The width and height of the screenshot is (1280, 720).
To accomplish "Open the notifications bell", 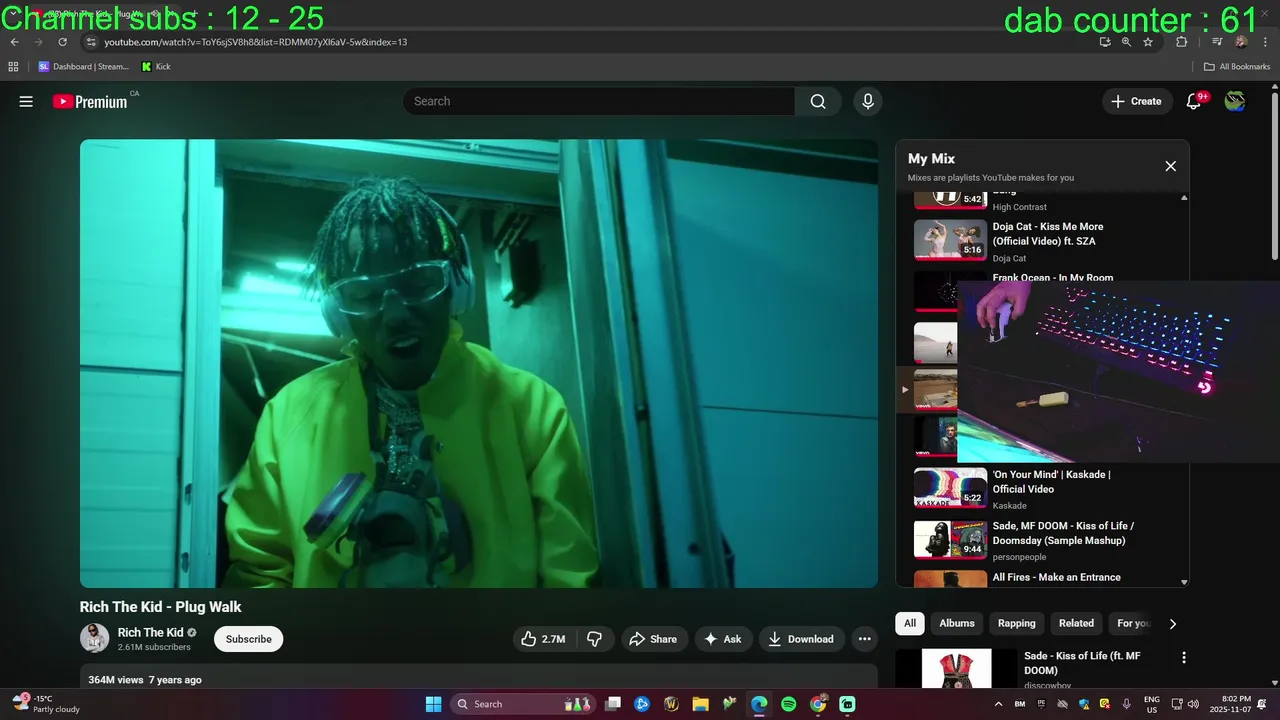I will tap(1194, 101).
